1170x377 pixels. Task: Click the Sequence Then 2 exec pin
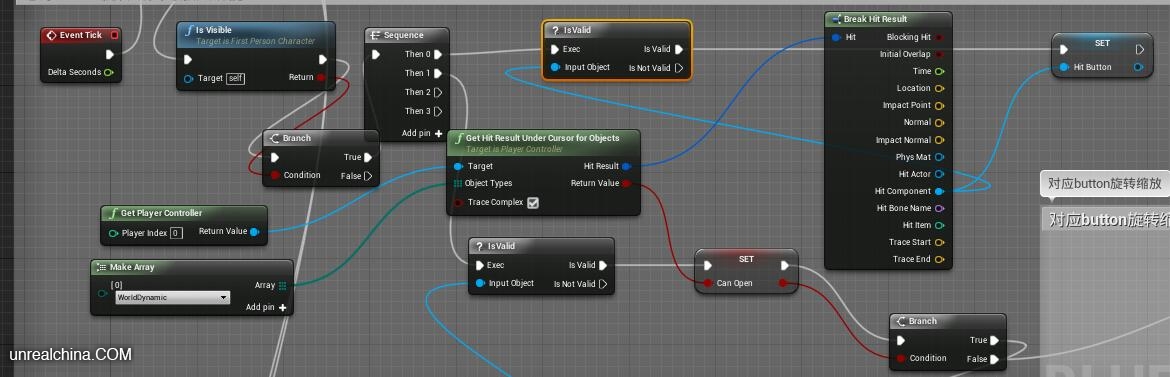click(x=438, y=92)
